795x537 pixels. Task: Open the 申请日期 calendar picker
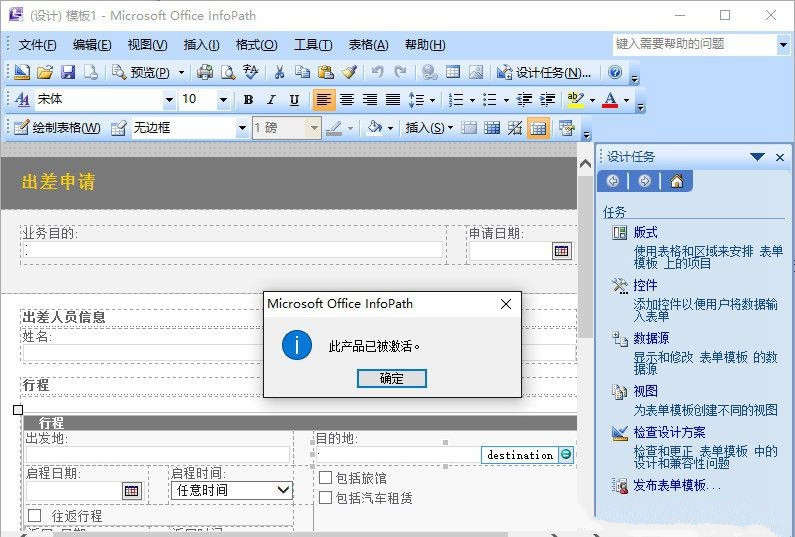tap(561, 250)
